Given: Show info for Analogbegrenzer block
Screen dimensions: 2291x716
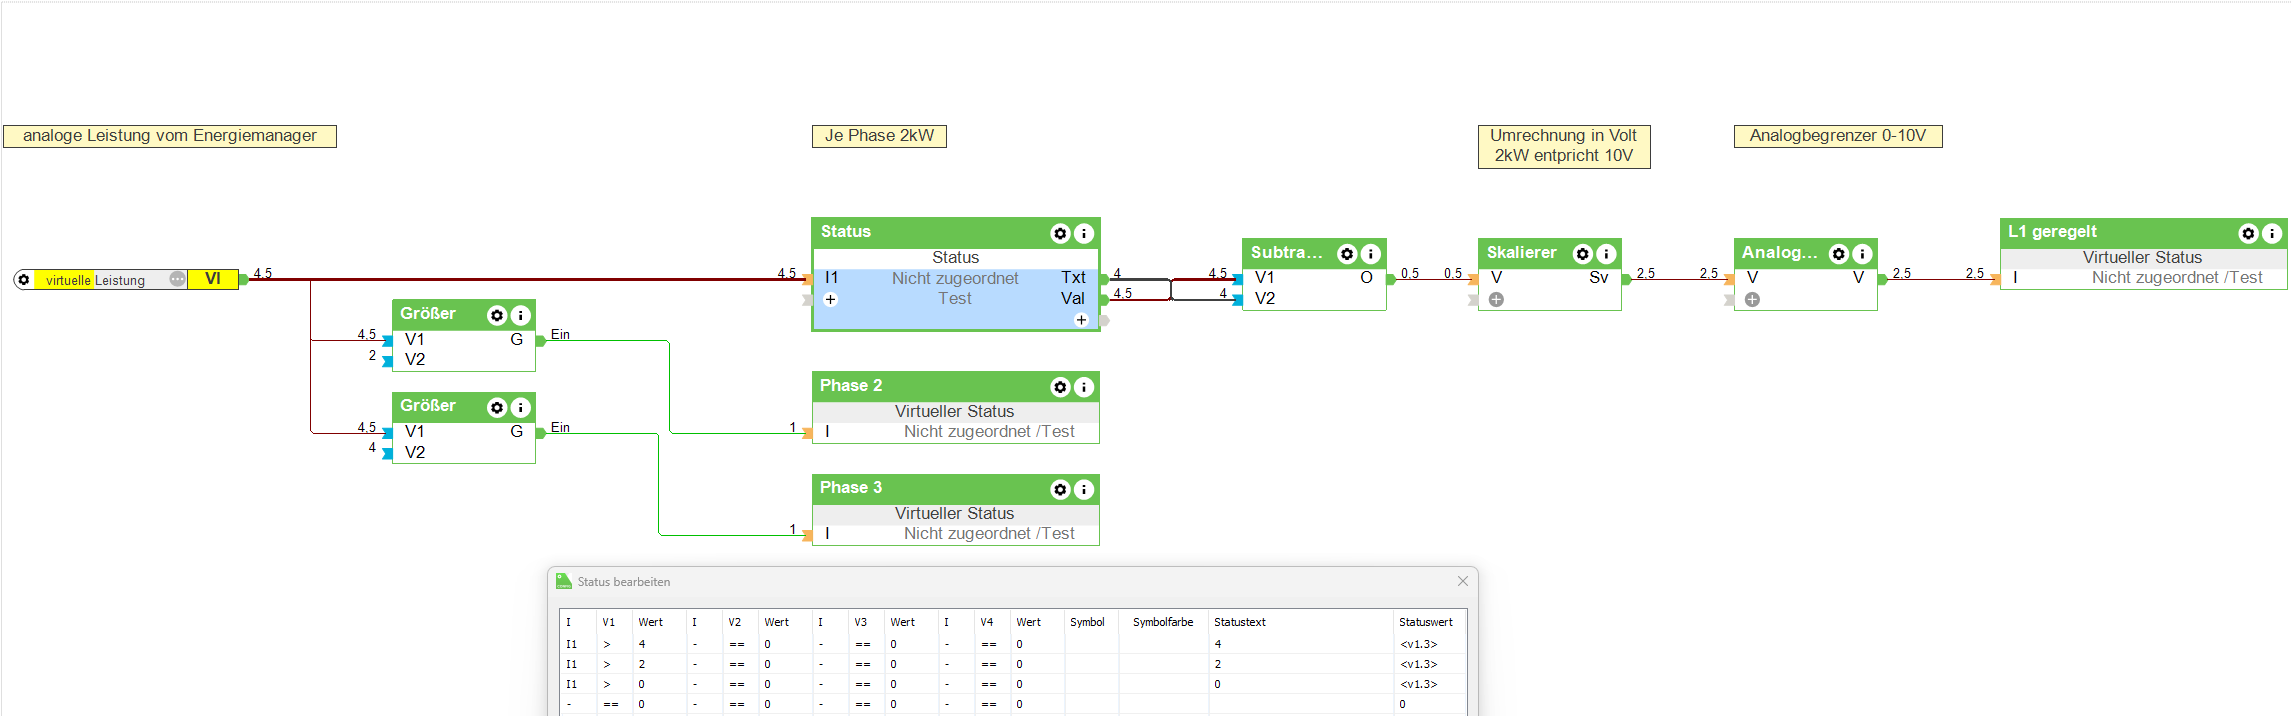Looking at the screenshot, I should tap(1862, 254).
